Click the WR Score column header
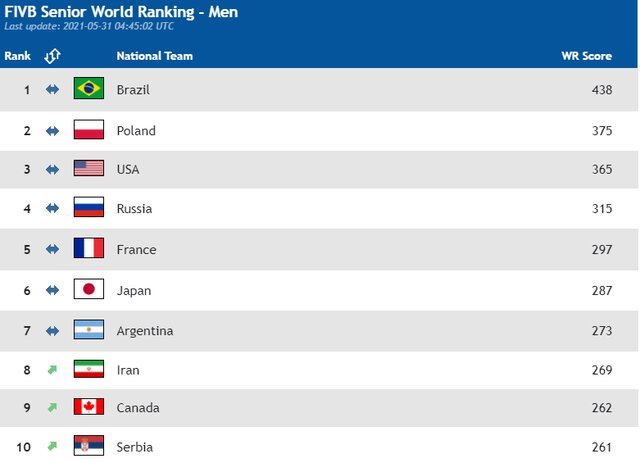Image resolution: width=640 pixels, height=463 pixels. pyautogui.click(x=586, y=56)
